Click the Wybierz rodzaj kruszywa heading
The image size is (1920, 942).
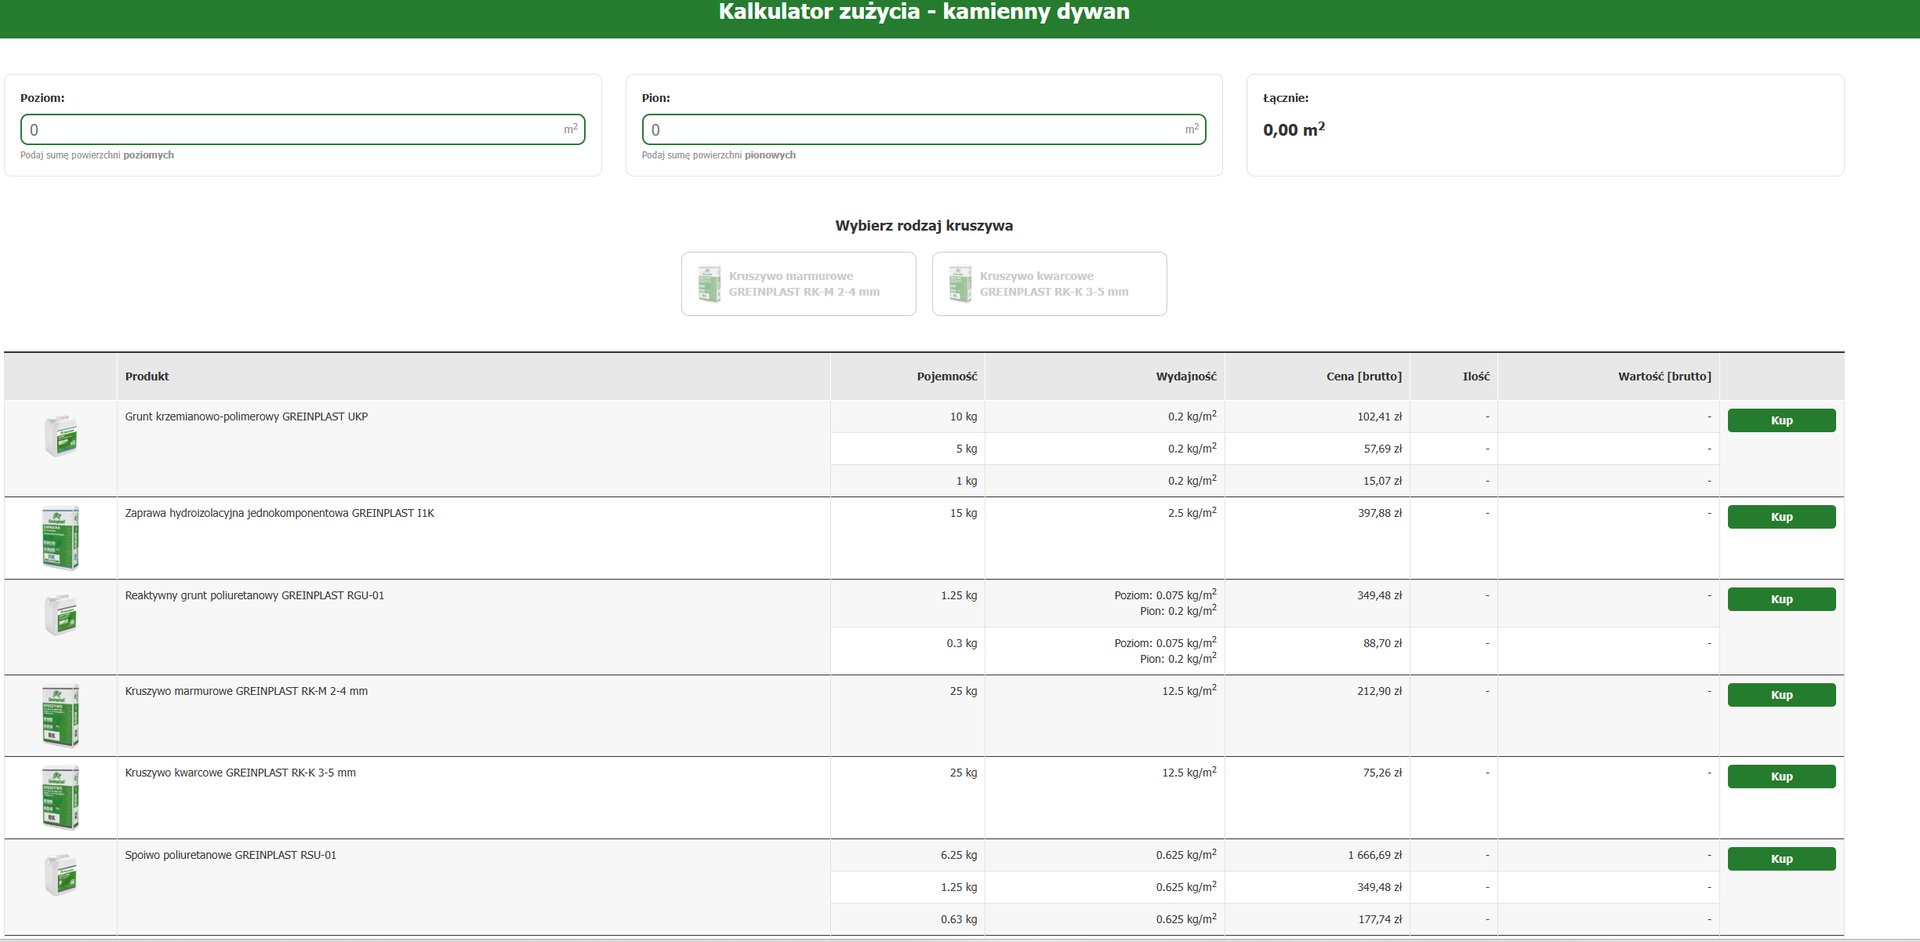point(924,226)
